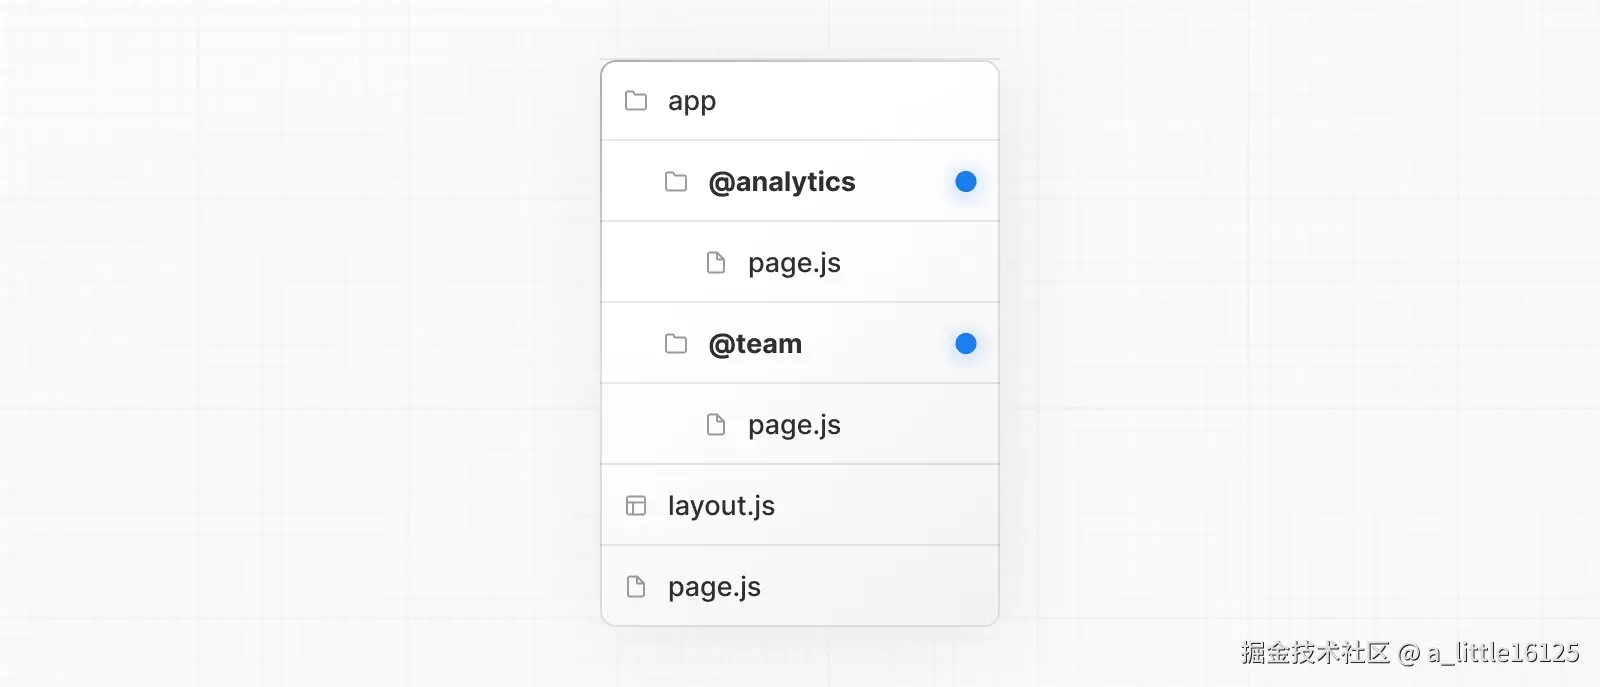Click the layout icon beside layout.js

pyautogui.click(x=636, y=506)
